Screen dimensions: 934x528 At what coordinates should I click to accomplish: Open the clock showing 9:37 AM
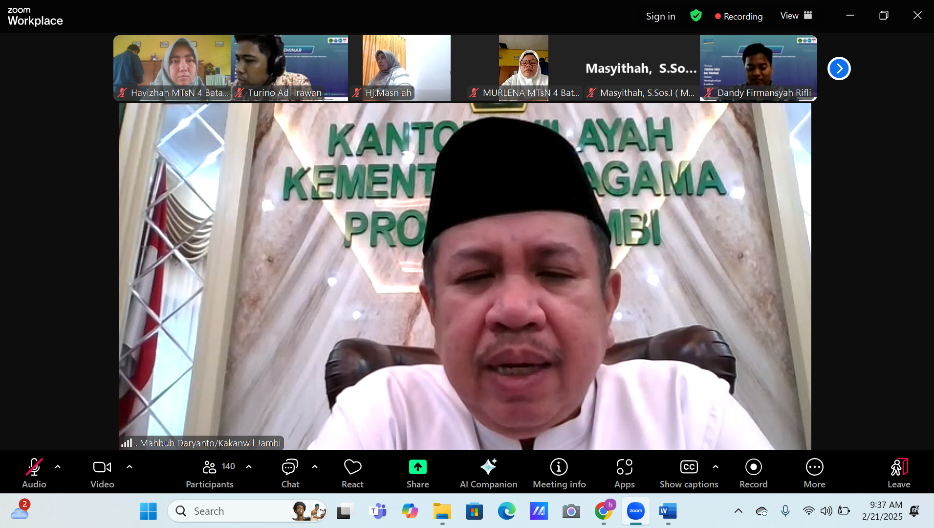tap(882, 511)
